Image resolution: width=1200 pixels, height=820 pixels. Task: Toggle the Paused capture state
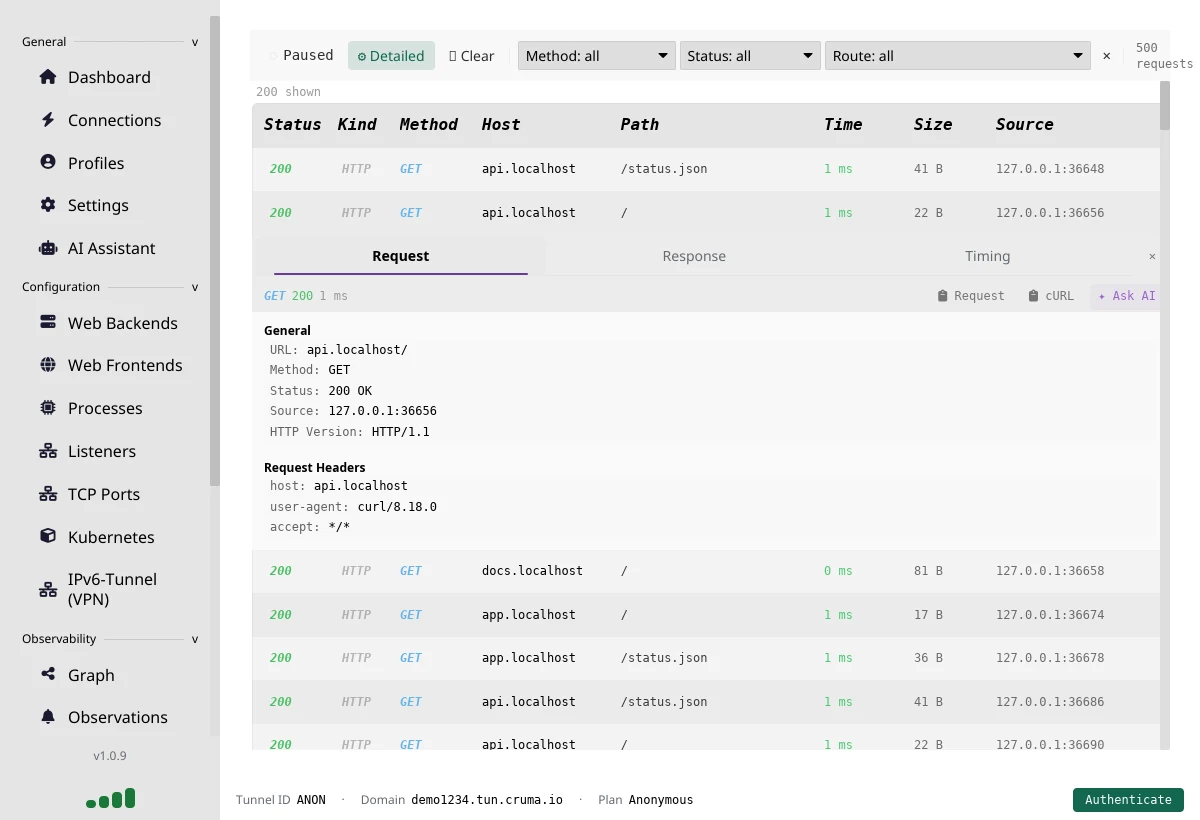pos(301,55)
